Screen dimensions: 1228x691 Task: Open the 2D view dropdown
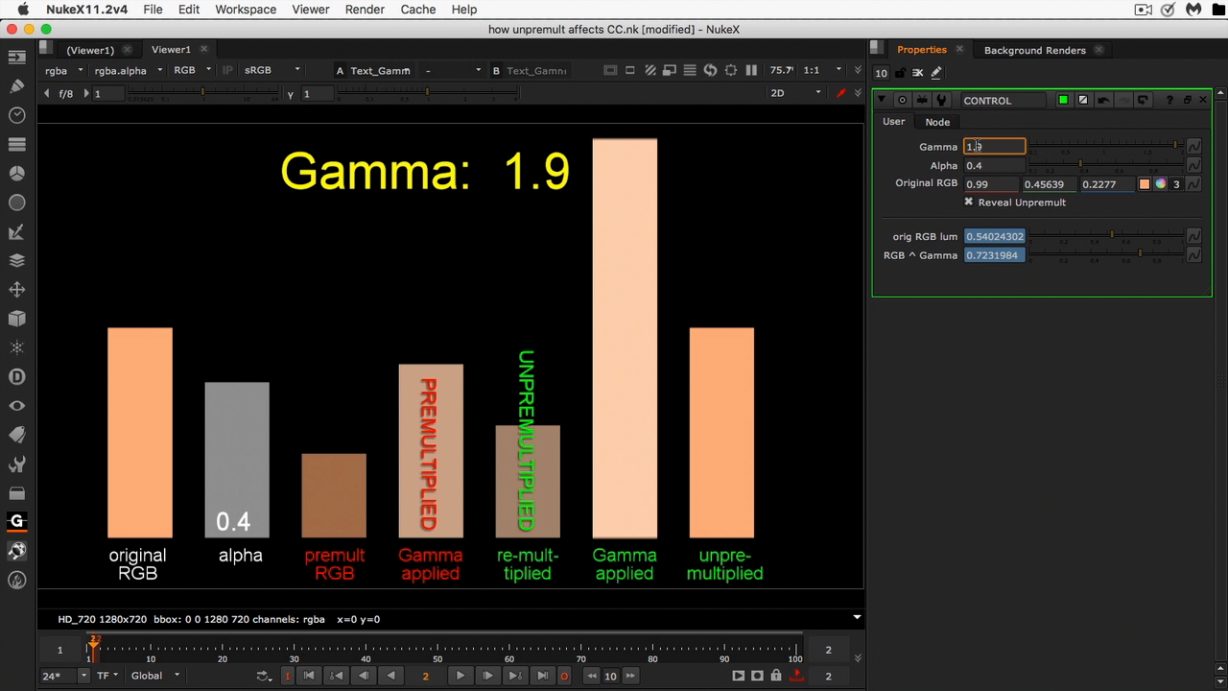point(795,92)
